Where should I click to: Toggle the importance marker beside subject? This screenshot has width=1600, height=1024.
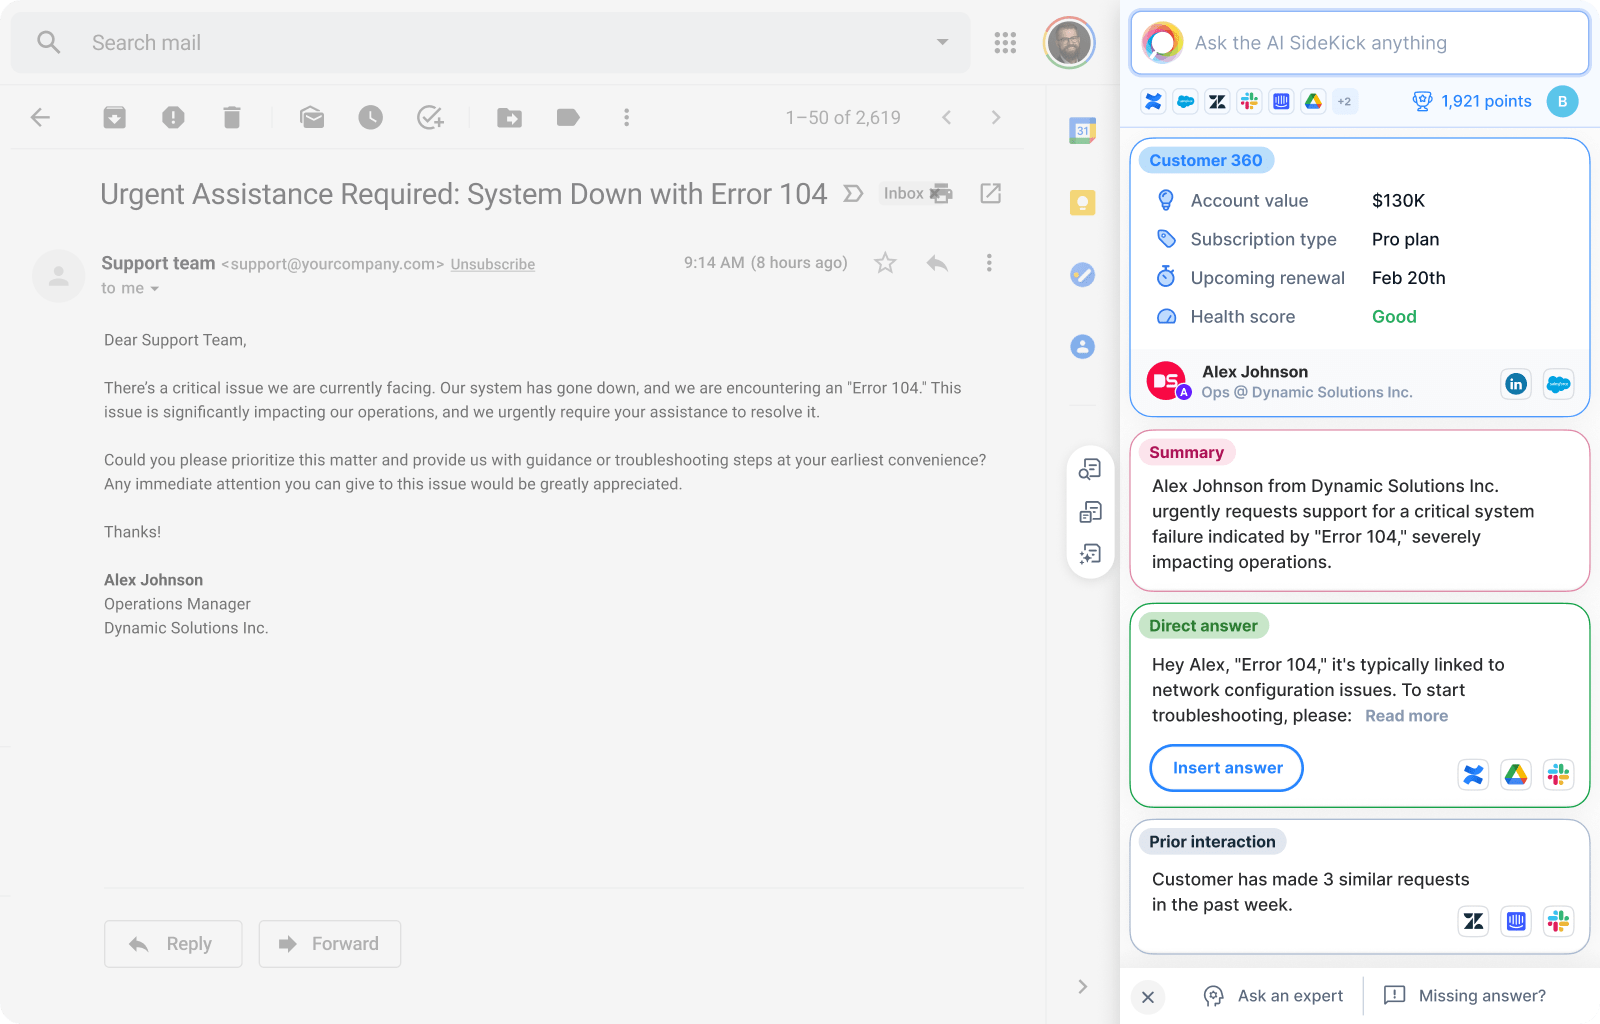tap(853, 194)
